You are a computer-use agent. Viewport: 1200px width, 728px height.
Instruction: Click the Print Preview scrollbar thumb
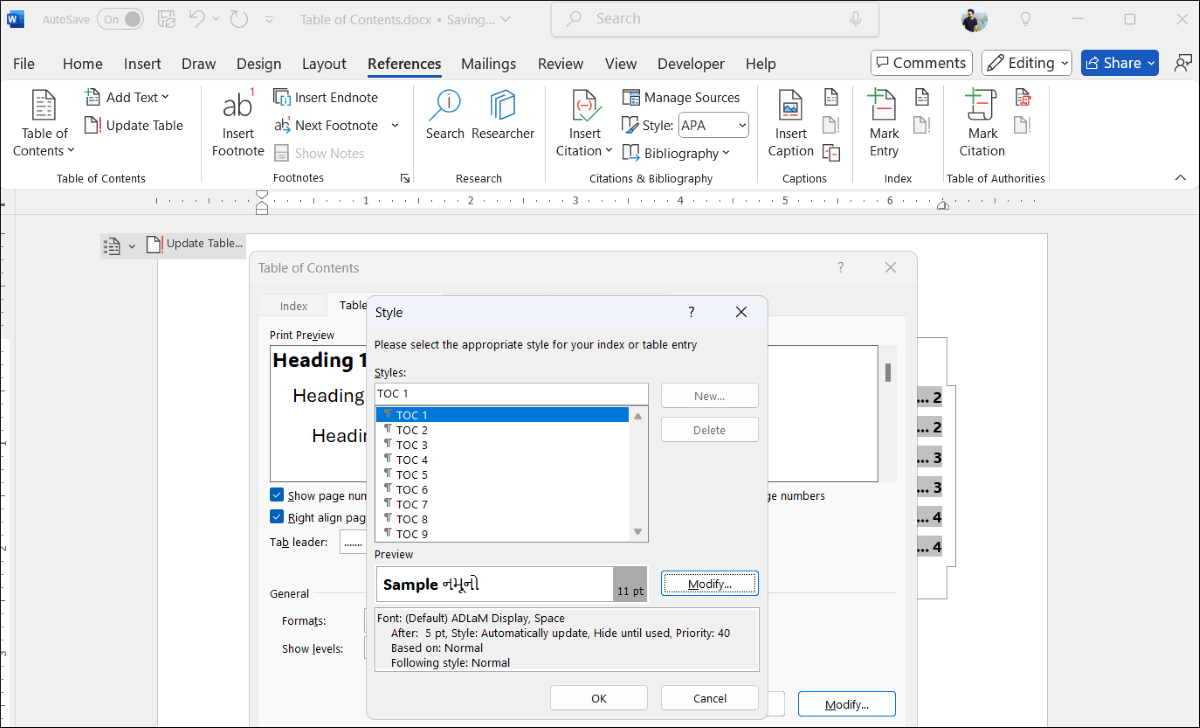(887, 372)
